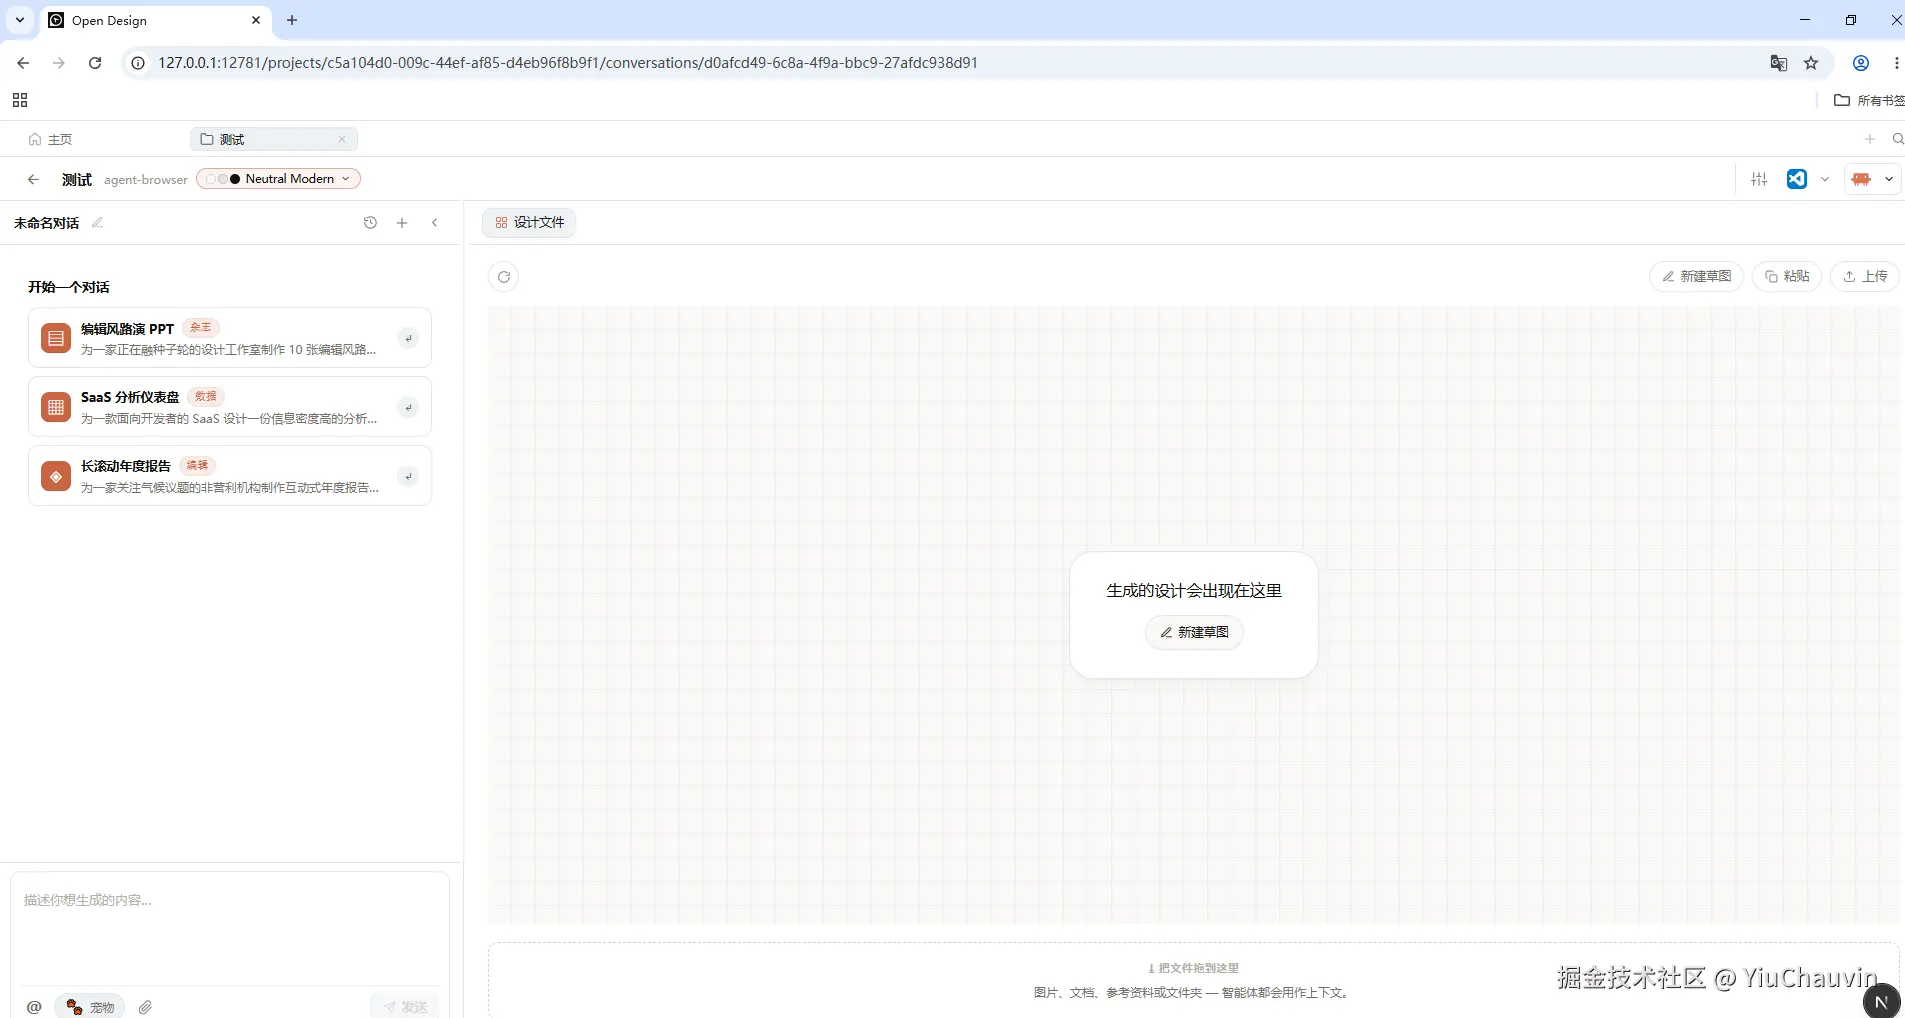Image resolution: width=1905 pixels, height=1018 pixels.
Task: Click the address bar URL
Action: click(567, 63)
